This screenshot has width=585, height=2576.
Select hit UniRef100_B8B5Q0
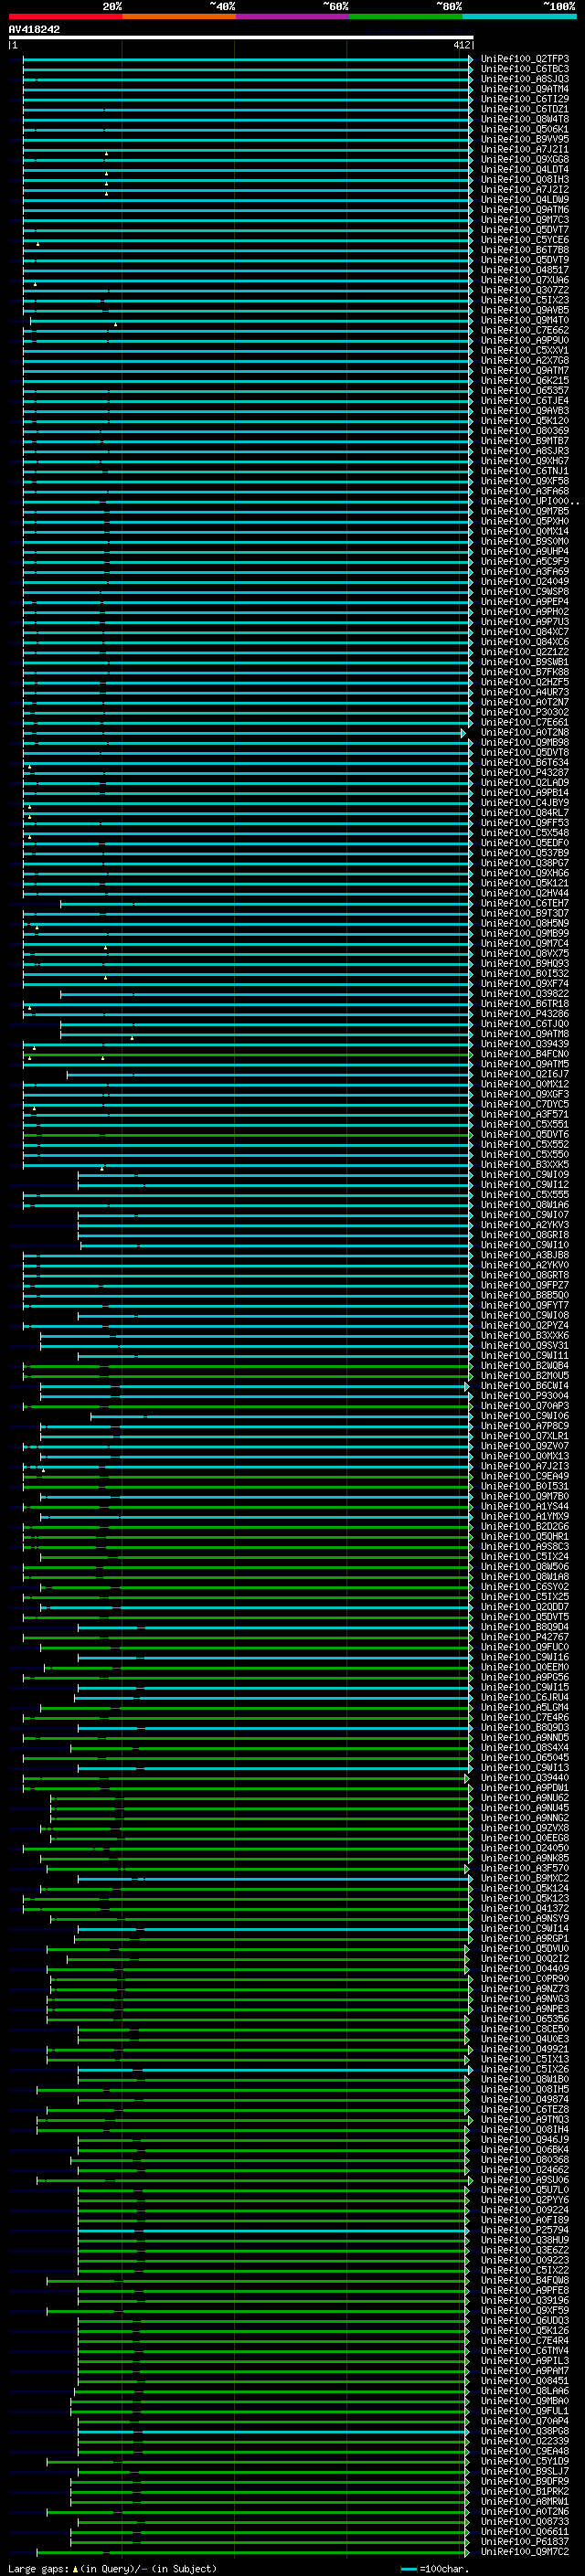(525, 1295)
